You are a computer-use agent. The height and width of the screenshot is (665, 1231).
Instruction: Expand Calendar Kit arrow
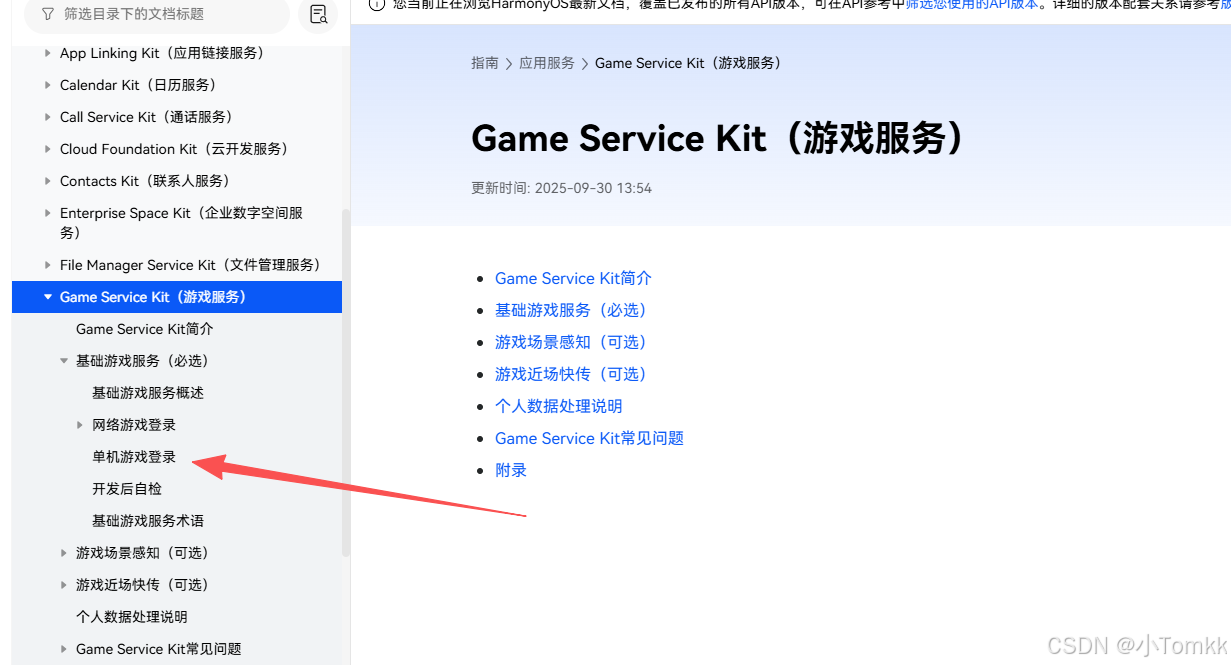click(x=48, y=85)
